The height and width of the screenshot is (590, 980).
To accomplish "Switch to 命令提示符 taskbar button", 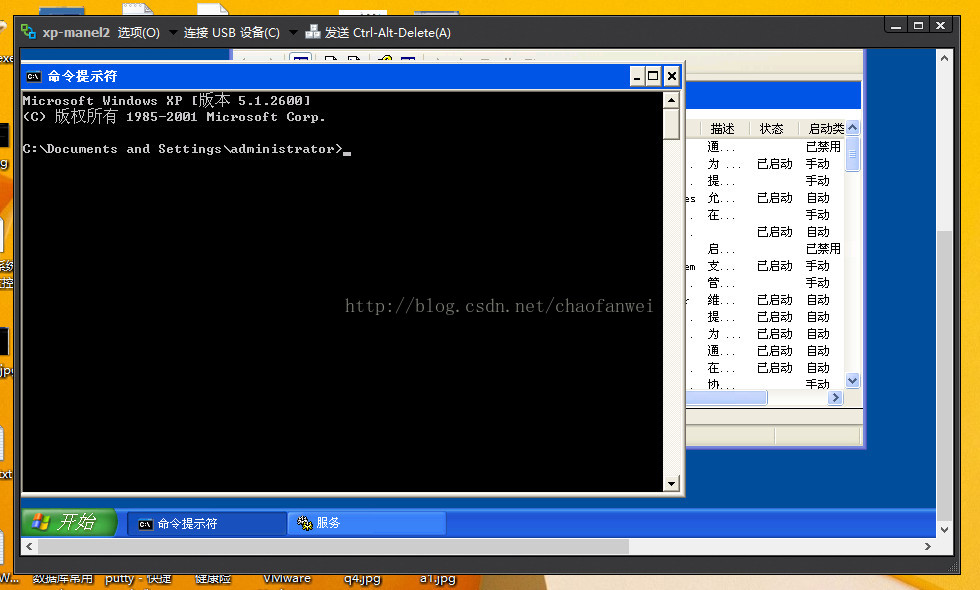I will pos(206,524).
